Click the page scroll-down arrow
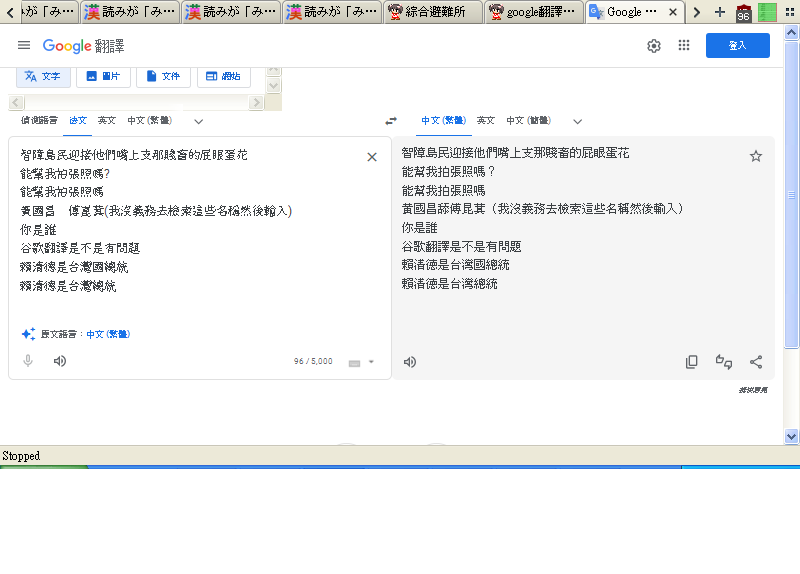The height and width of the screenshot is (574, 800). click(791, 436)
